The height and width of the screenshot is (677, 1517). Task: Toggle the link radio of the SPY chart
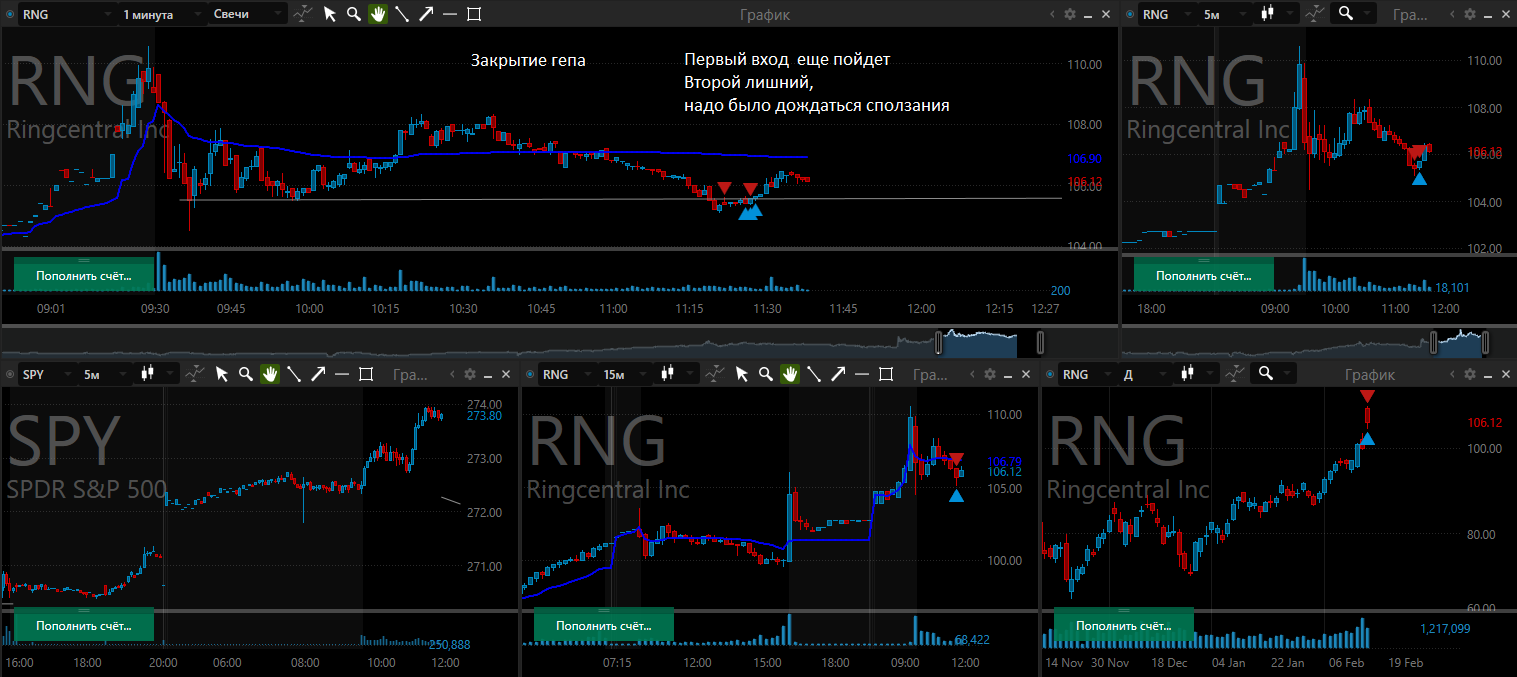[x=9, y=374]
